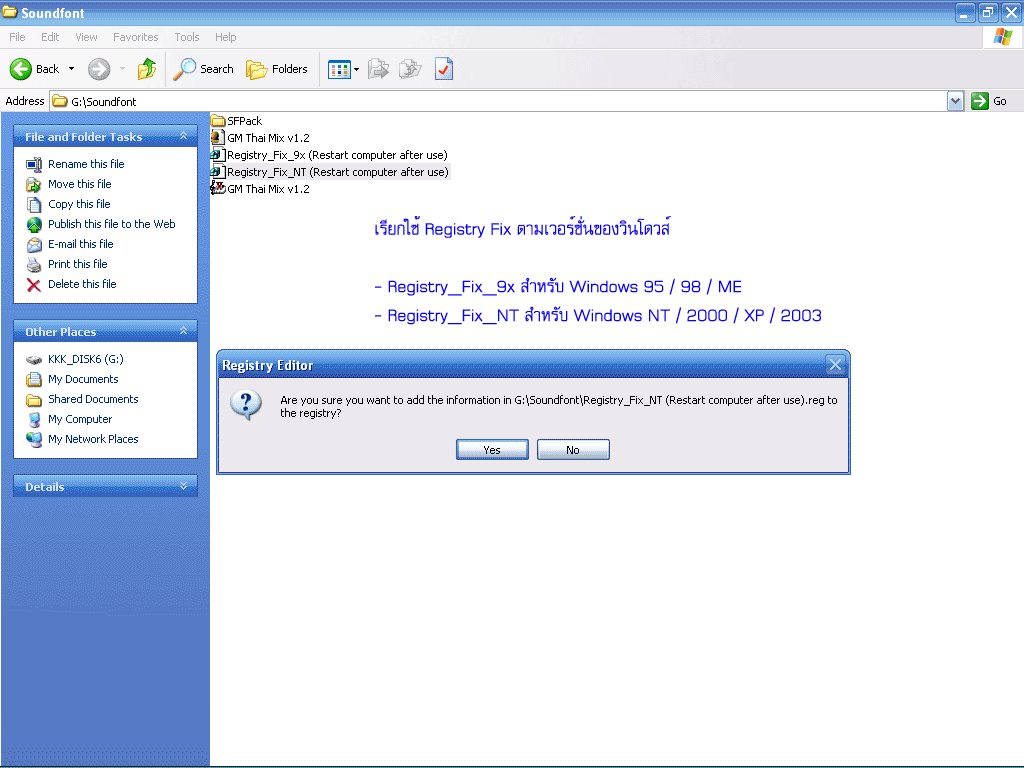
Task: Select Registry_Fix_NT registry file icon
Action: 218,172
